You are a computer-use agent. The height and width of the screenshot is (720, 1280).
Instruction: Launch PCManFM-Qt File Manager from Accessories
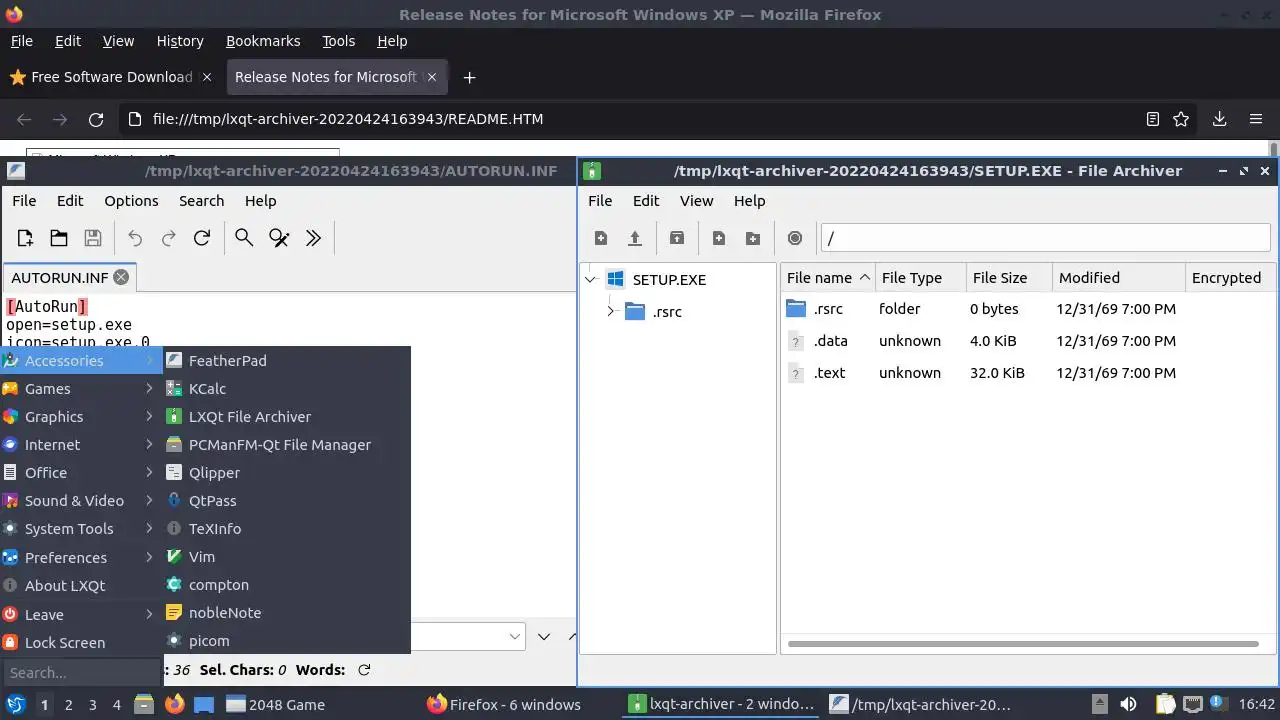click(x=287, y=445)
